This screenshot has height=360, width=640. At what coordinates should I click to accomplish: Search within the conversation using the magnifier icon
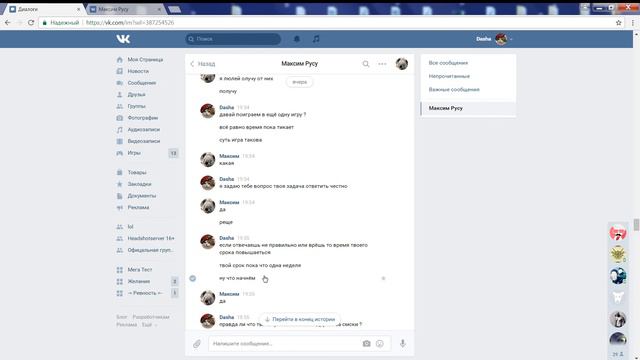pyautogui.click(x=366, y=64)
